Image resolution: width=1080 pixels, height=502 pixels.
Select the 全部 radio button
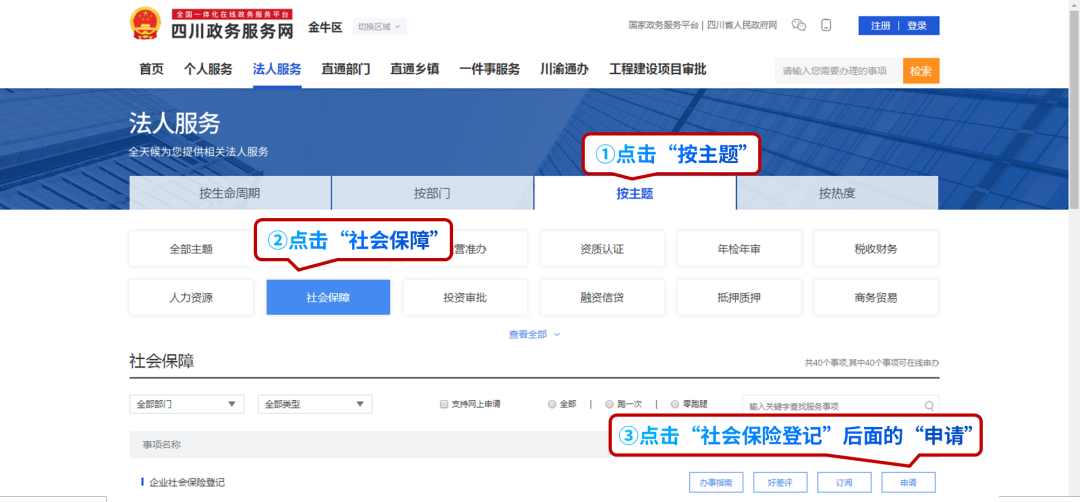point(552,404)
